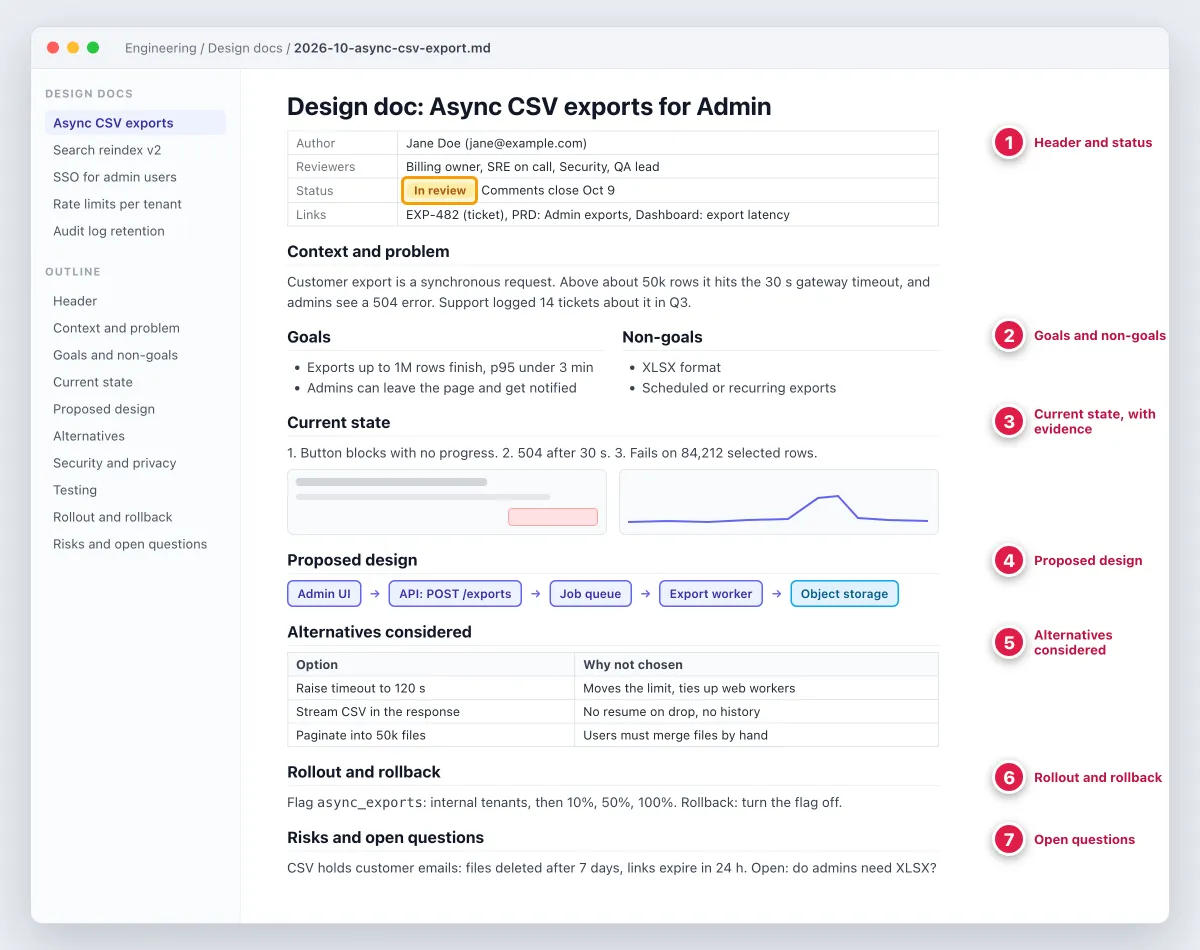
Task: Open SSO for admin users doc
Action: coord(115,177)
